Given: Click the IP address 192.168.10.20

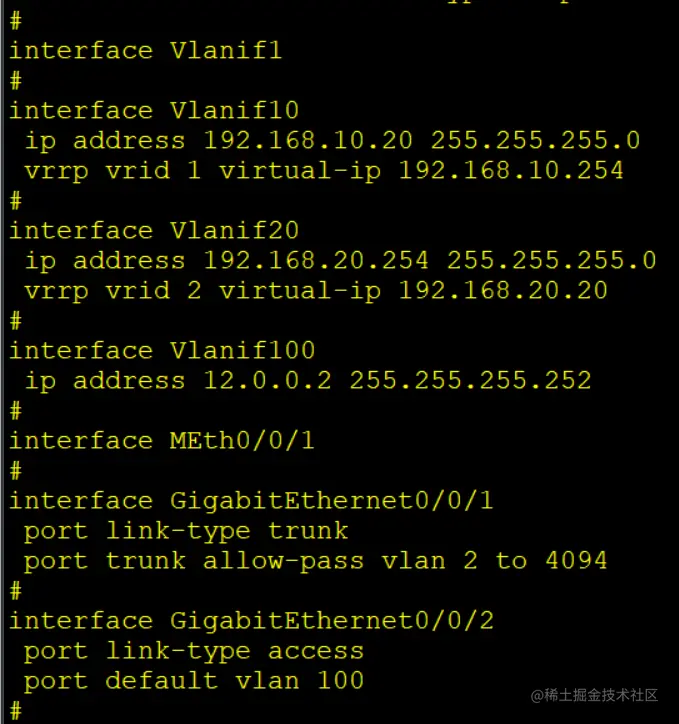Looking at the screenshot, I should [x=316, y=141].
